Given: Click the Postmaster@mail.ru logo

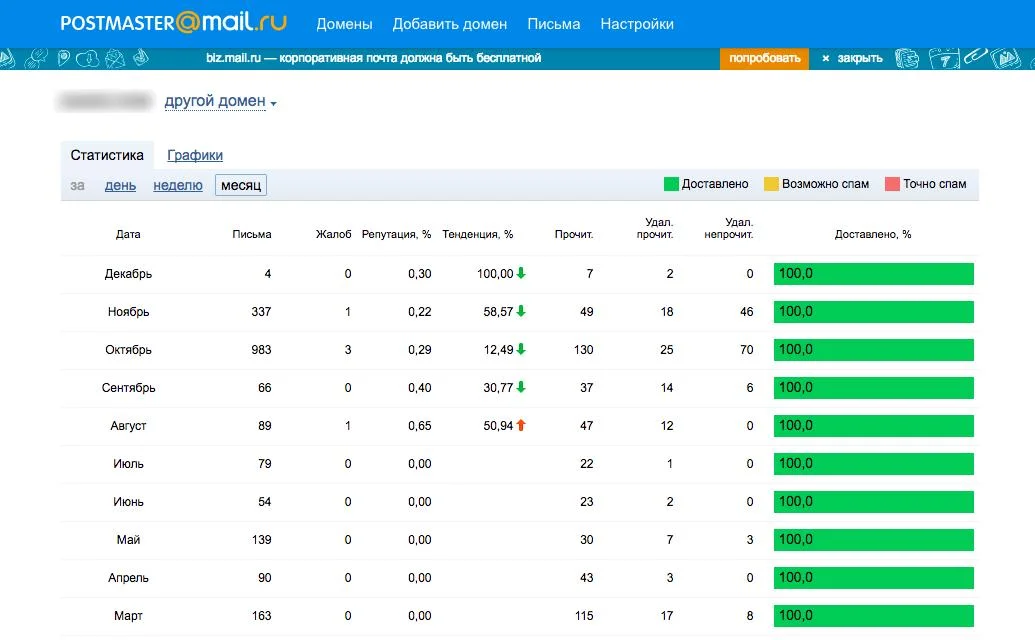Looking at the screenshot, I should pos(173,23).
